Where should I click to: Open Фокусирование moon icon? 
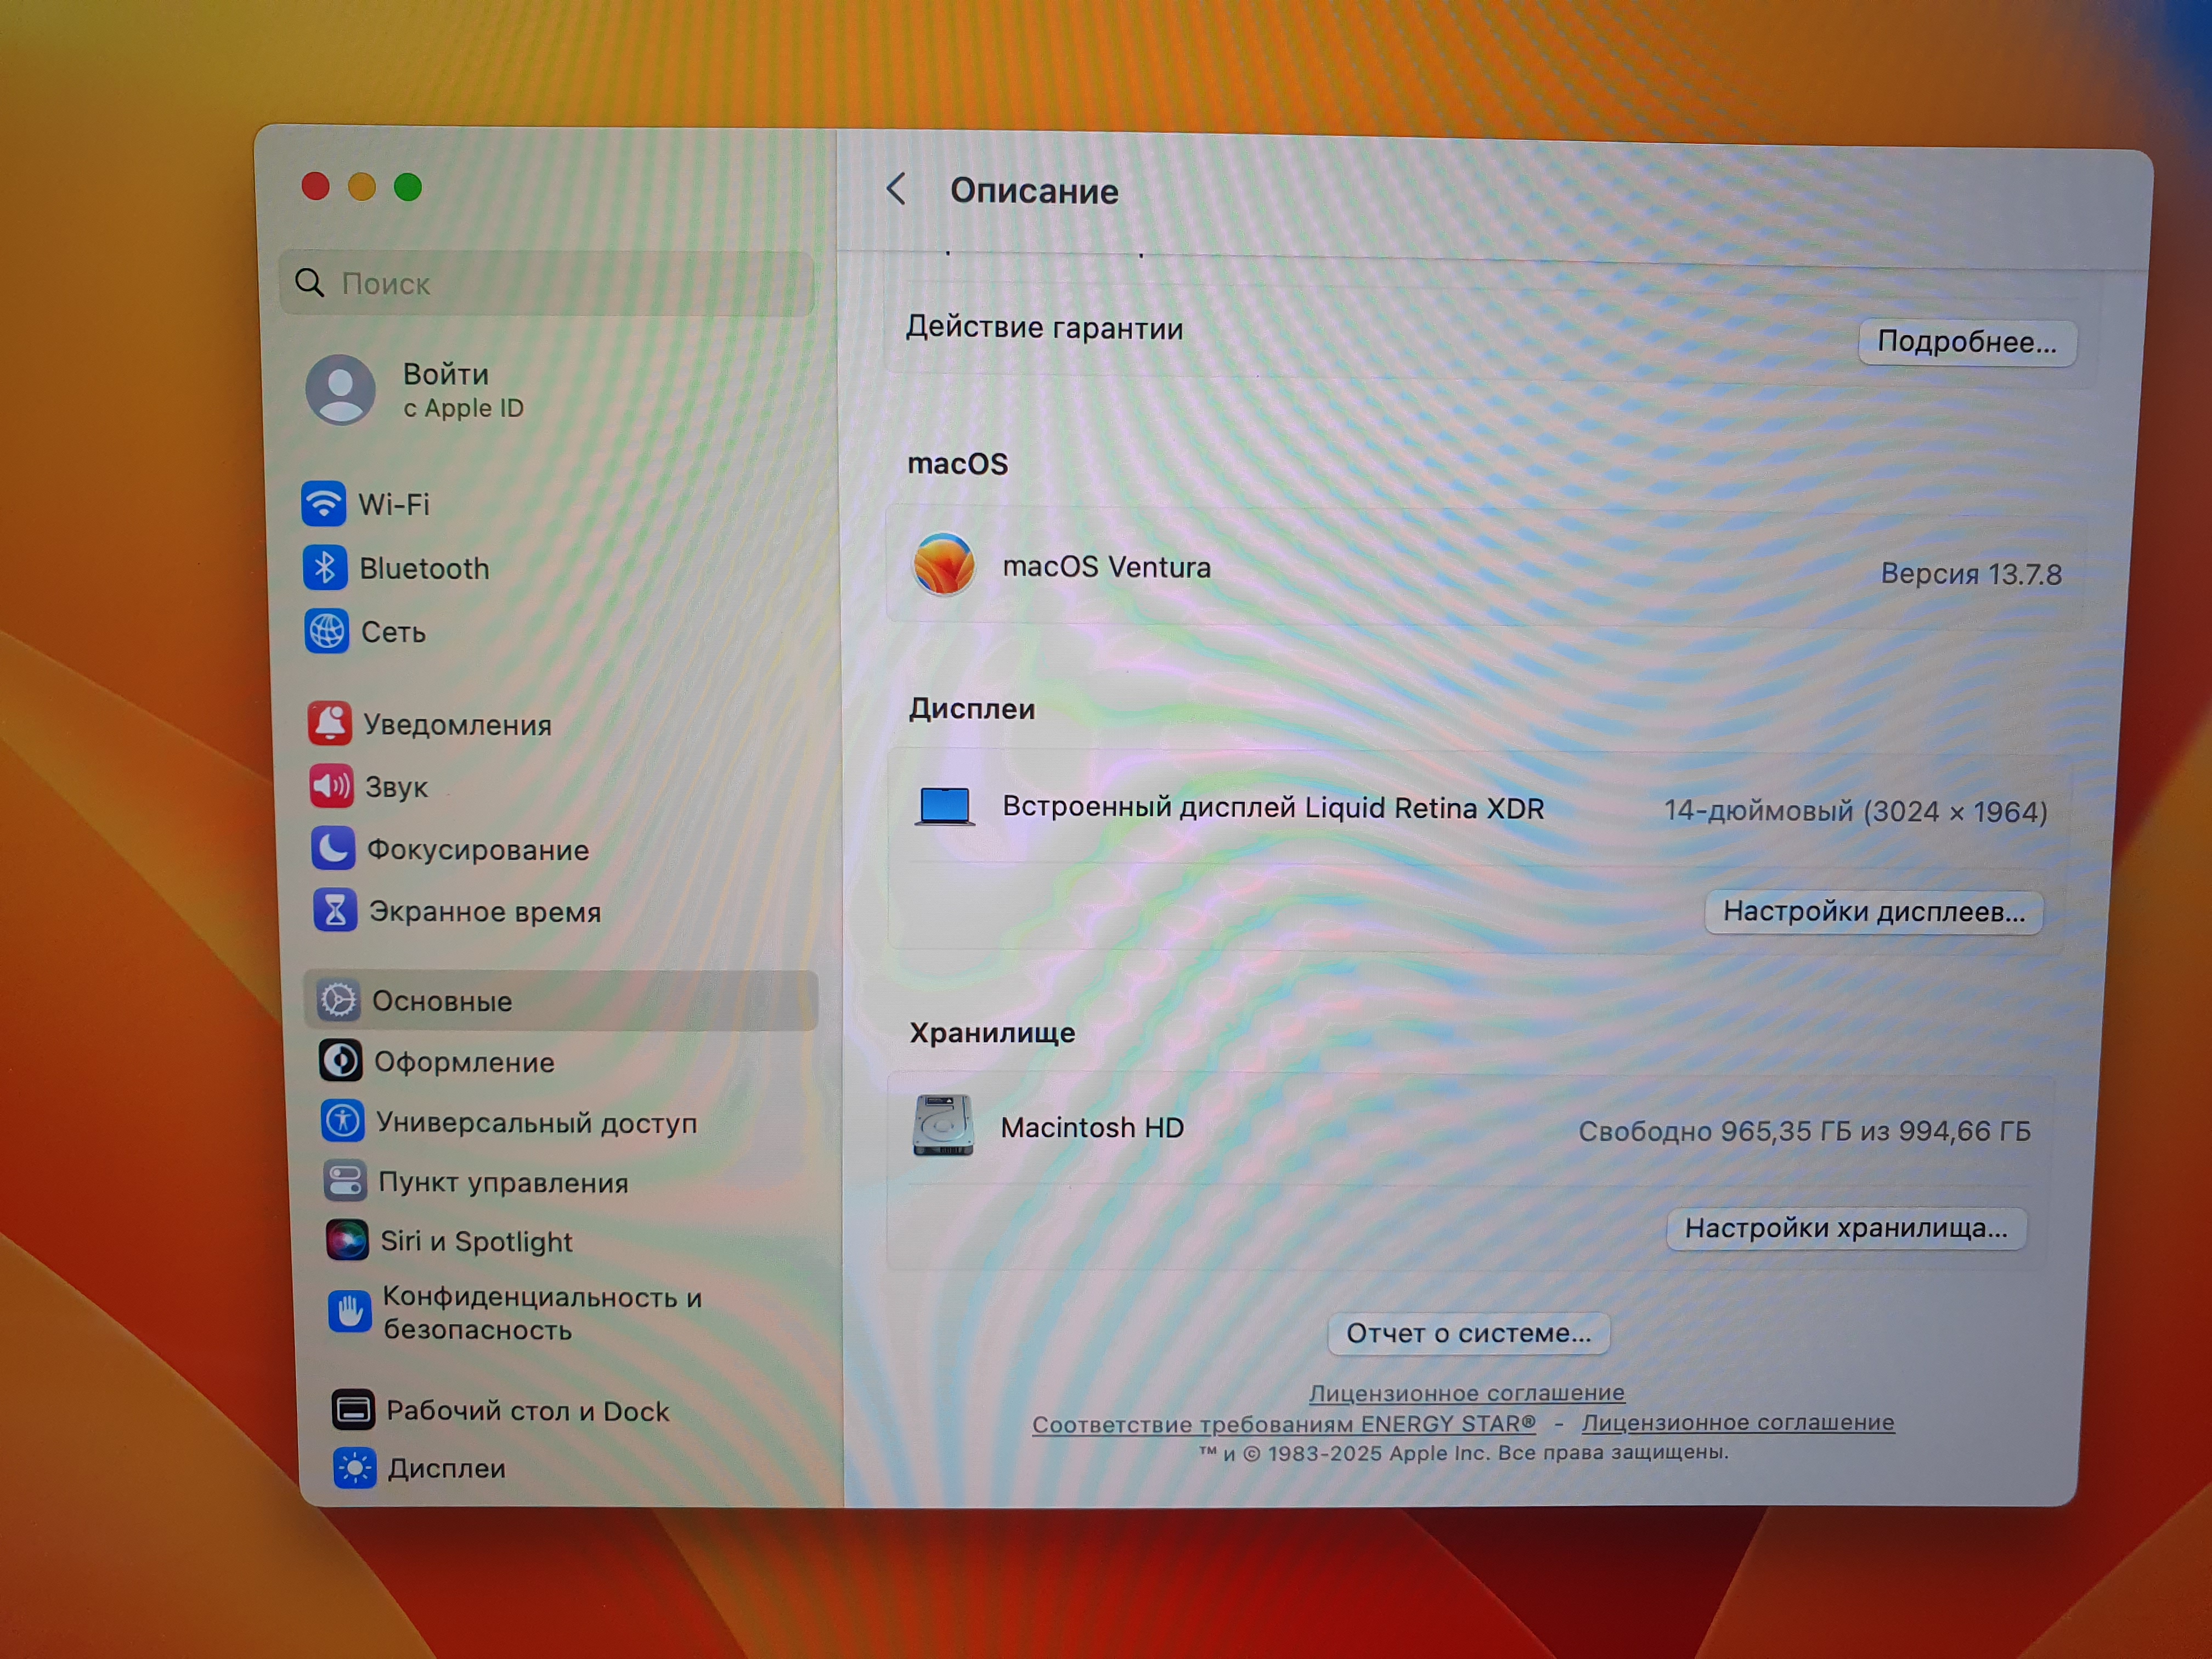[333, 848]
